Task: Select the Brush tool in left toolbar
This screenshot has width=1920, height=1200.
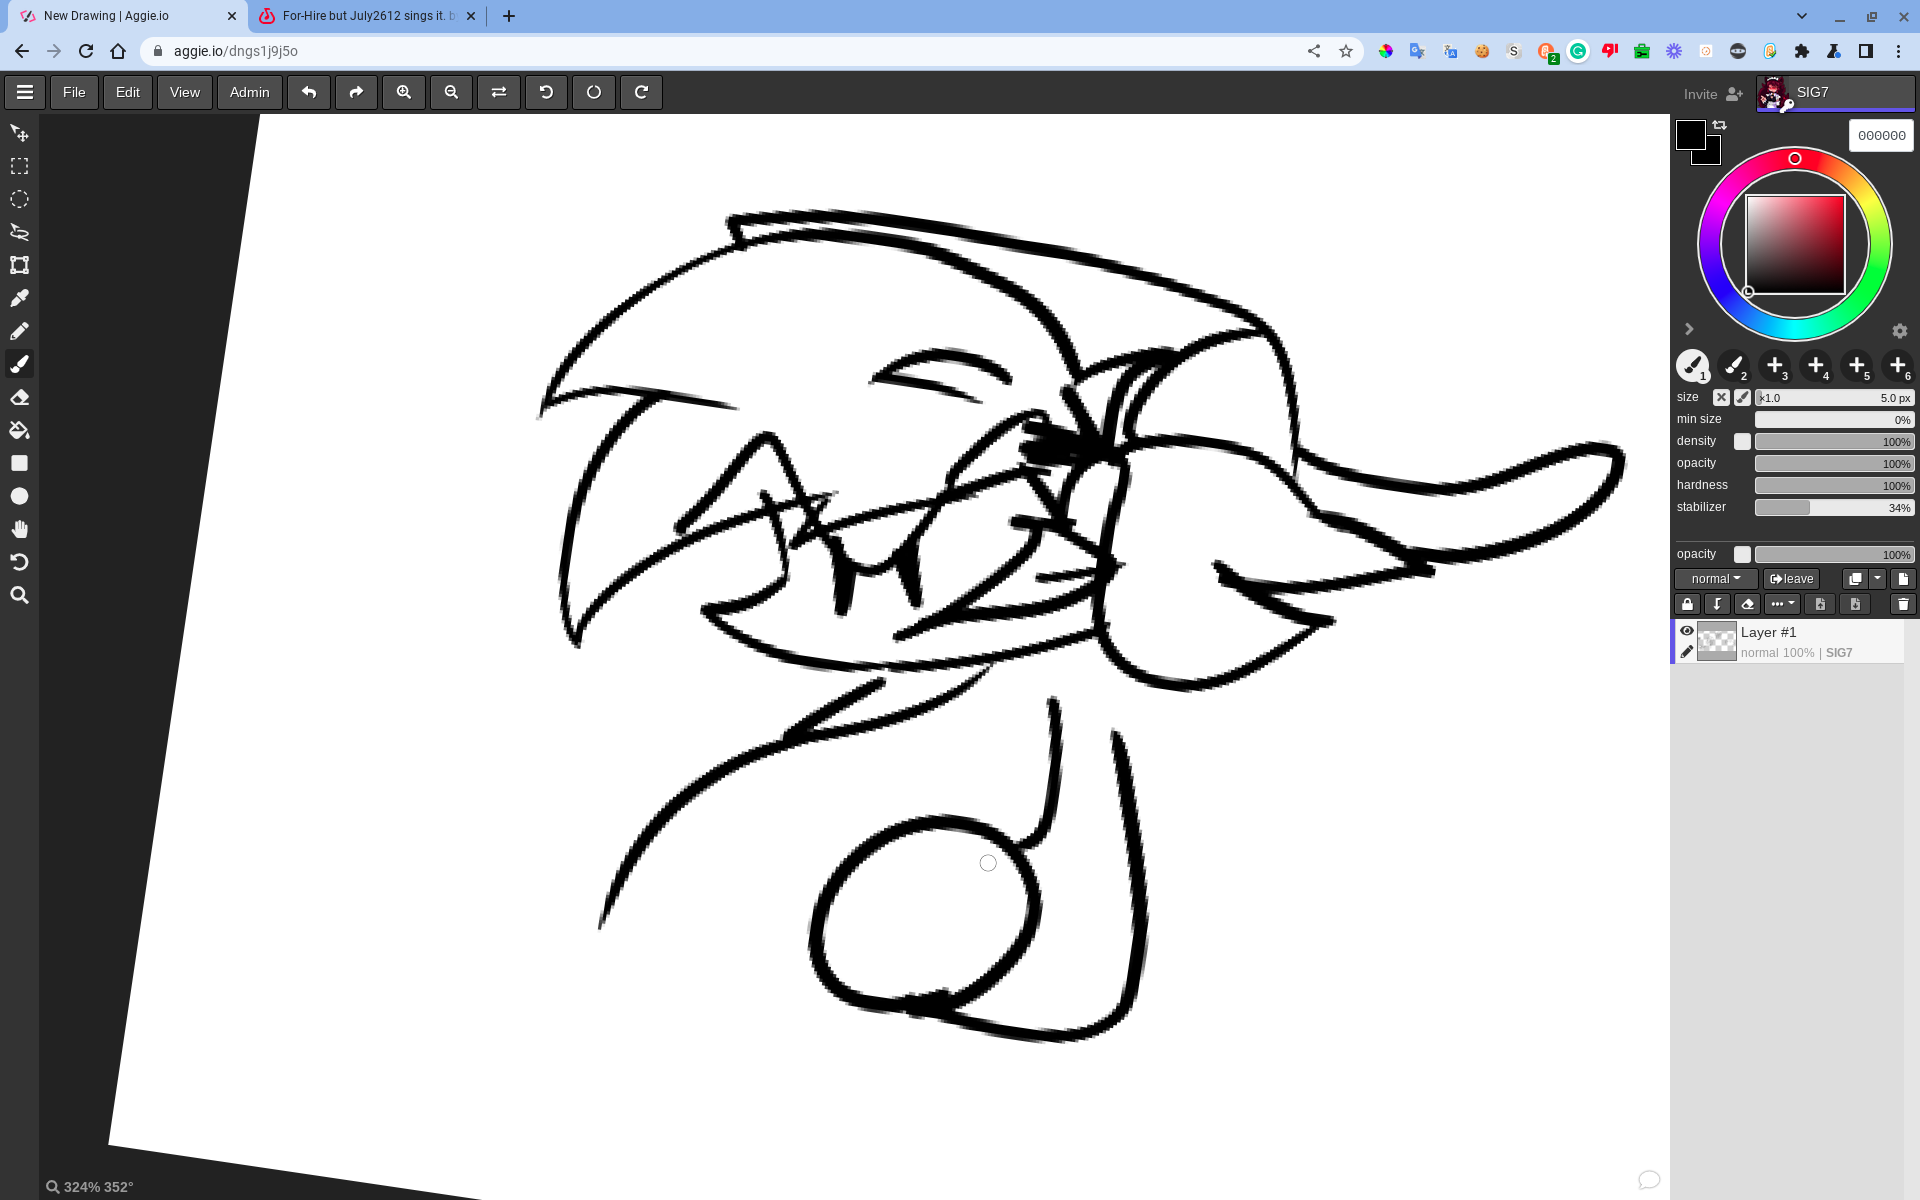Action: coord(19,364)
